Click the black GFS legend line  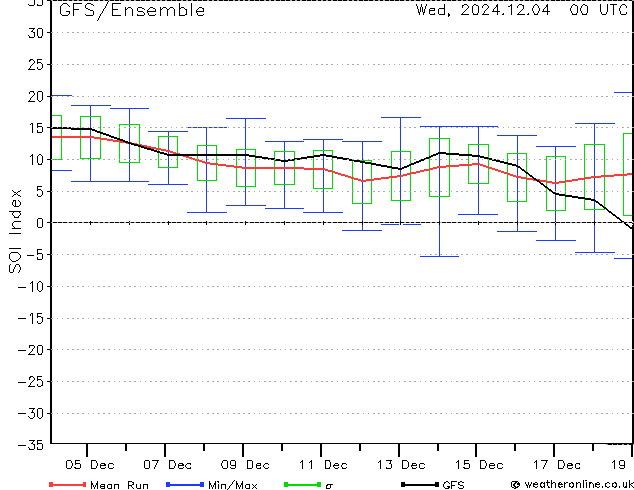(x=420, y=484)
